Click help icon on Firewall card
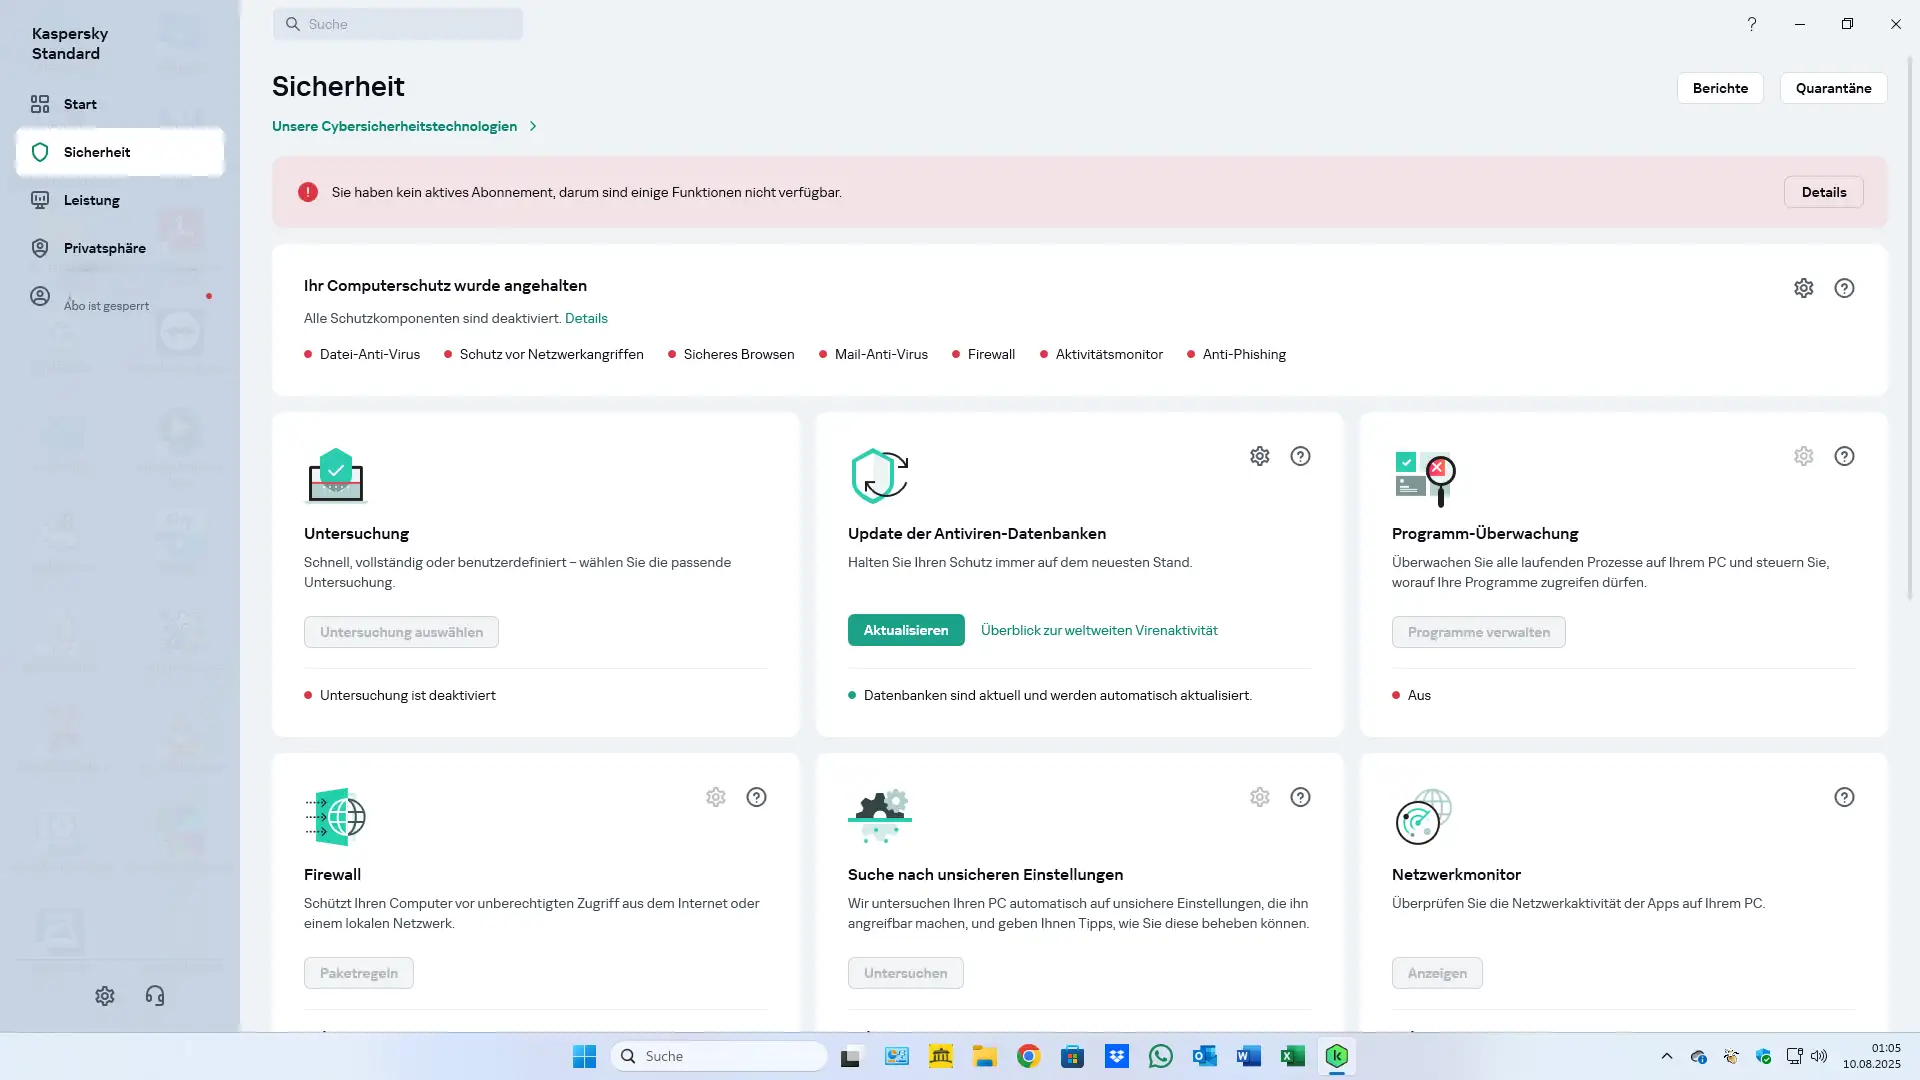 (756, 797)
